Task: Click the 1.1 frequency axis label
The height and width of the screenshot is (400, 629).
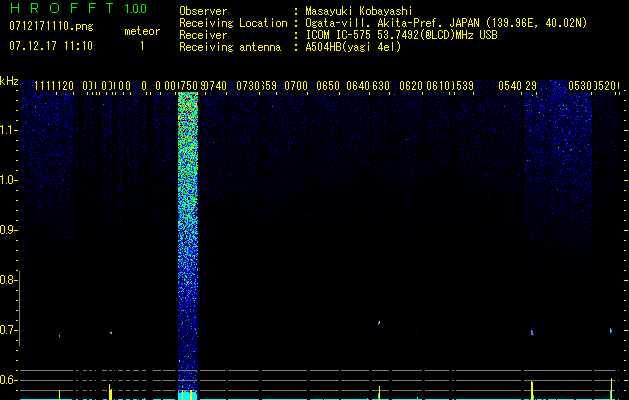Action: [x=8, y=130]
